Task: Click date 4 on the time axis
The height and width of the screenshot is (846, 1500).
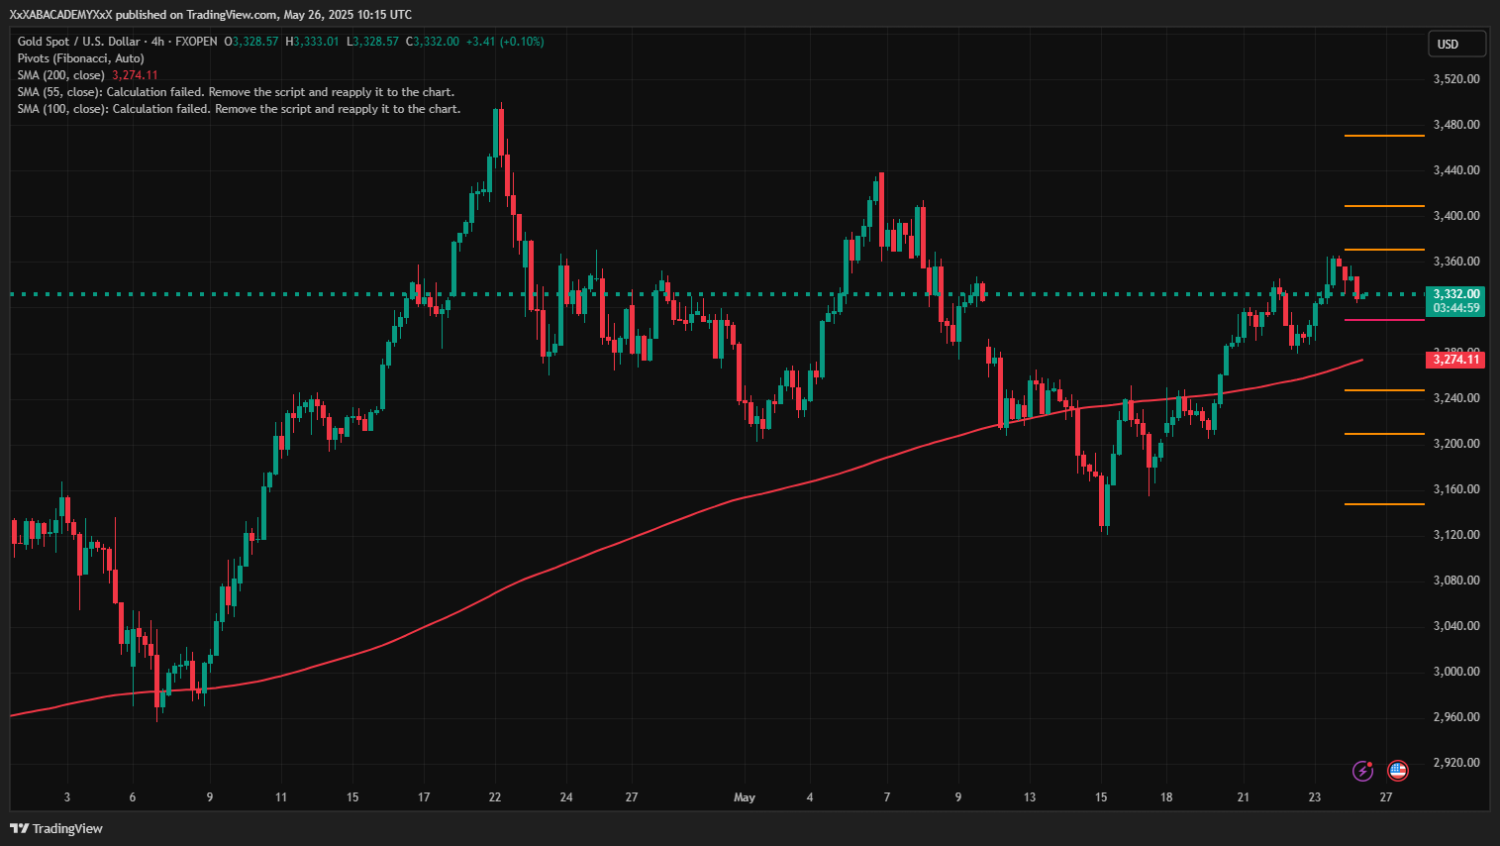Action: pos(810,797)
